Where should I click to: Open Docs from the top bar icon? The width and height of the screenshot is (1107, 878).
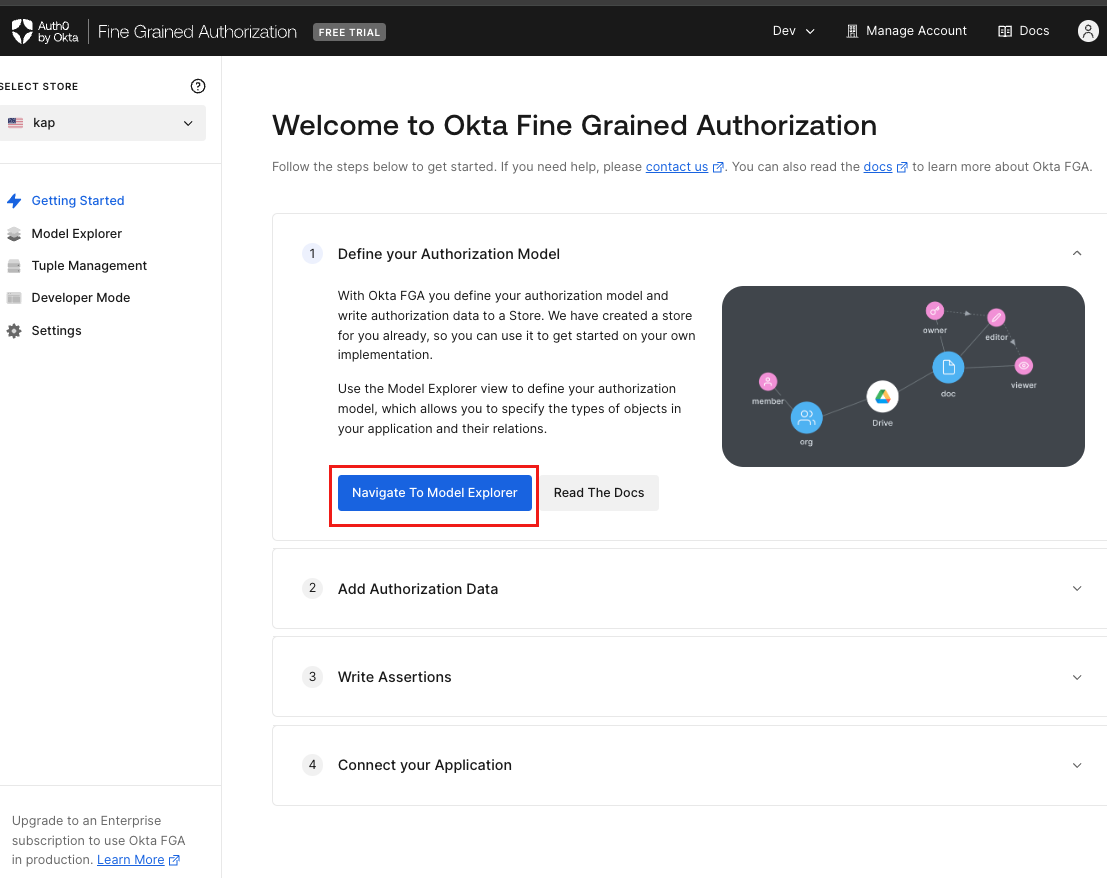tap(1004, 30)
